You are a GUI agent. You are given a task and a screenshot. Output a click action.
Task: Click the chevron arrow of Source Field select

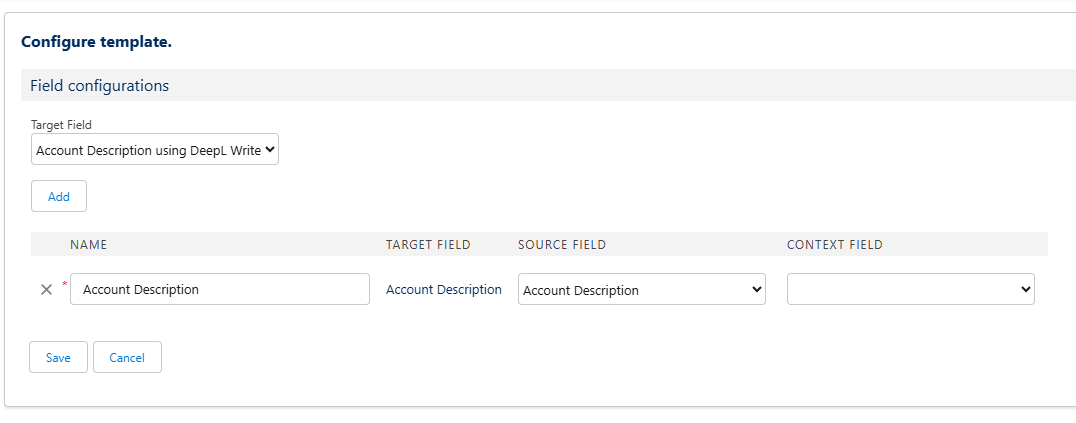[x=755, y=290]
